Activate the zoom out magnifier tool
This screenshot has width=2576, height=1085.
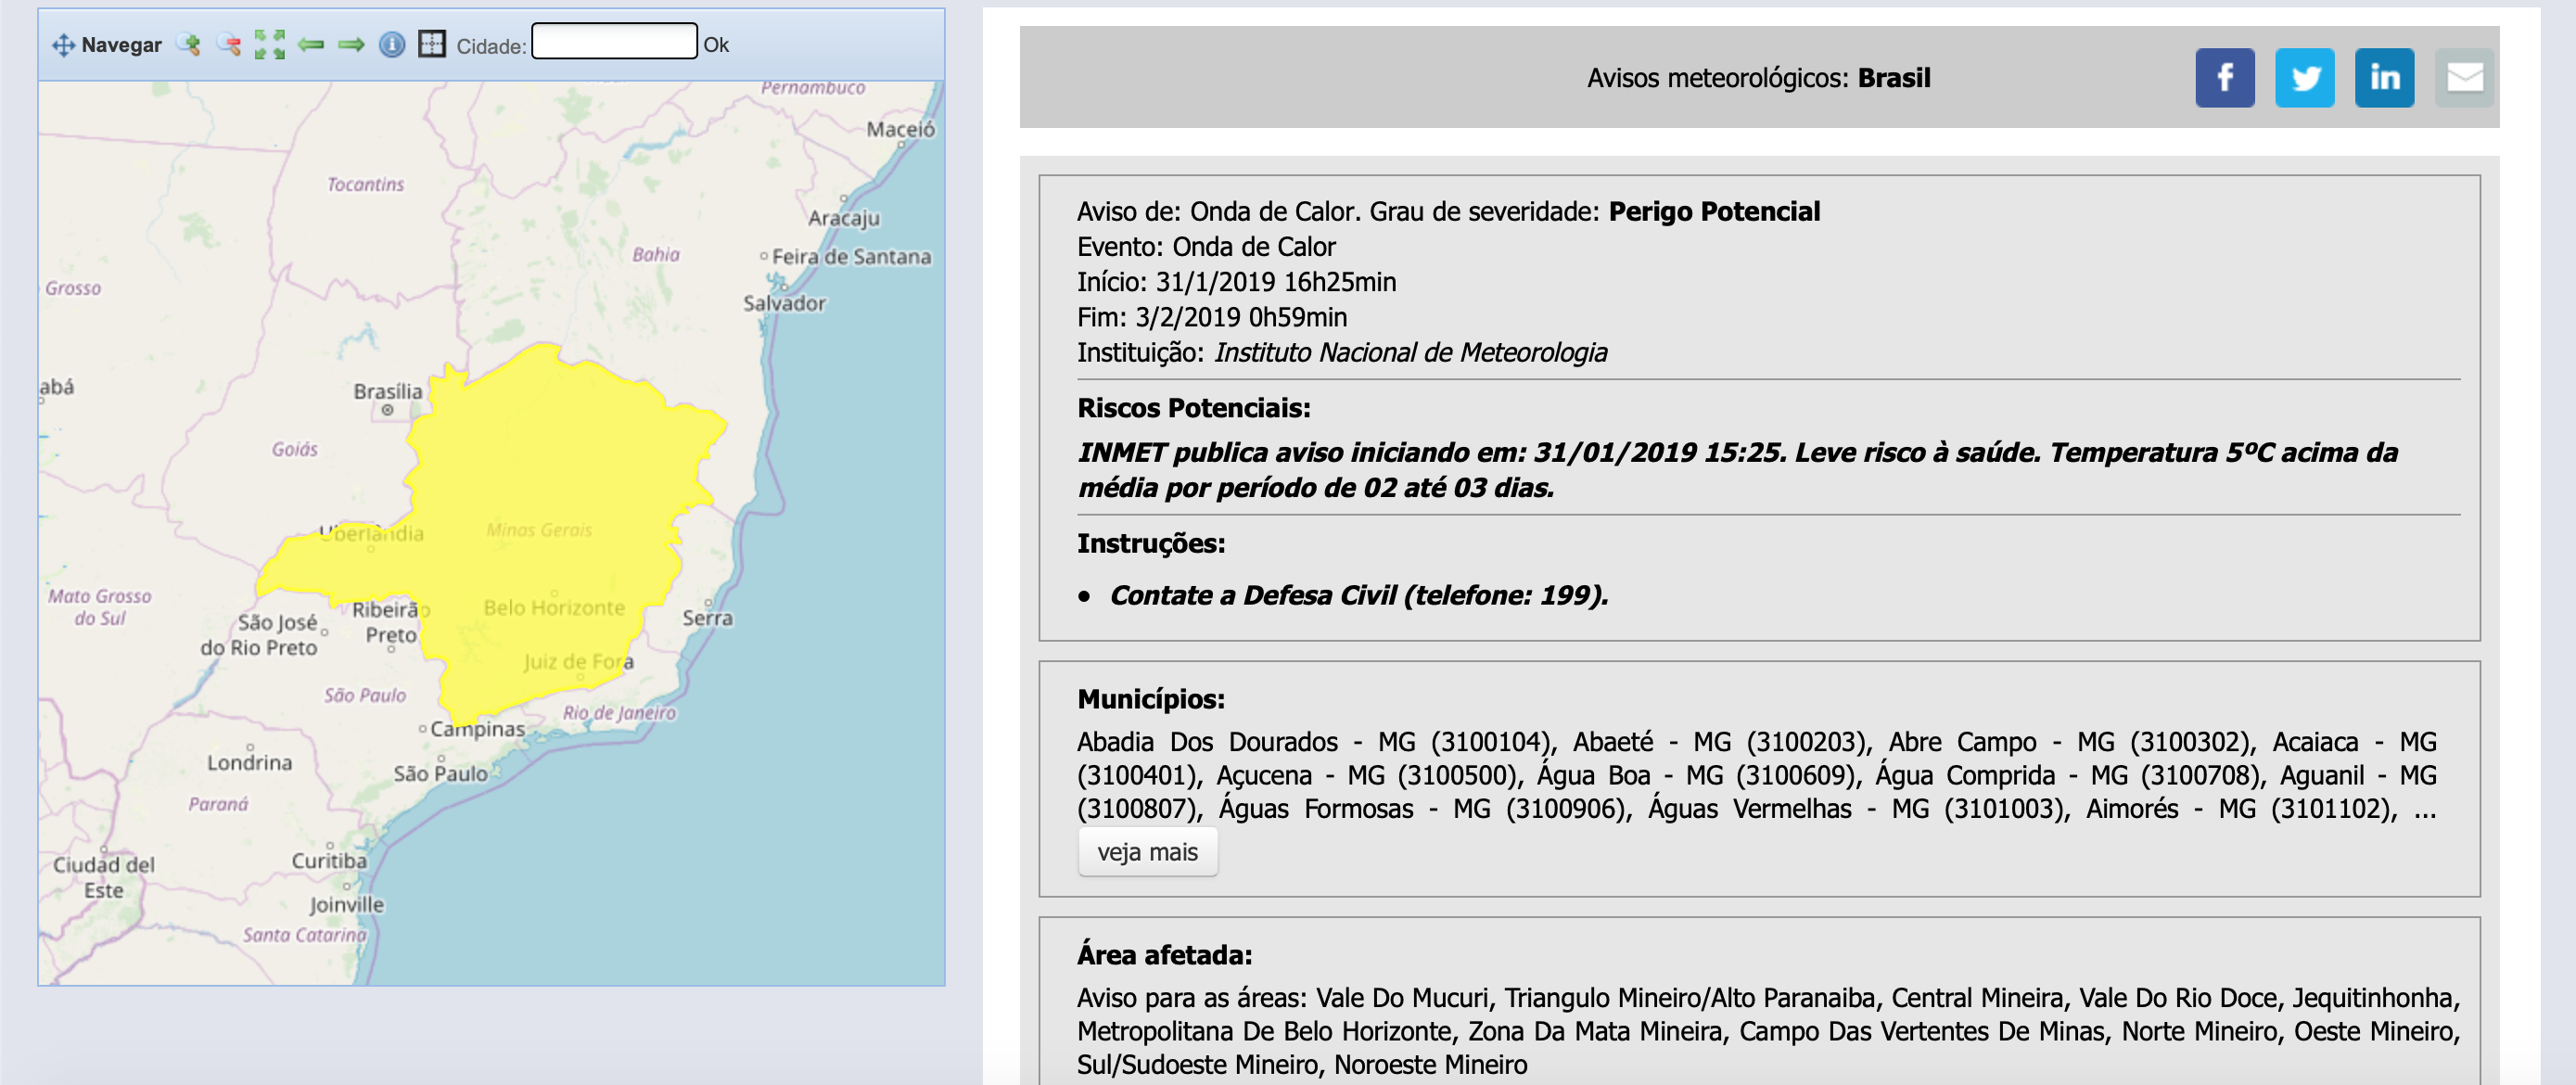point(229,45)
